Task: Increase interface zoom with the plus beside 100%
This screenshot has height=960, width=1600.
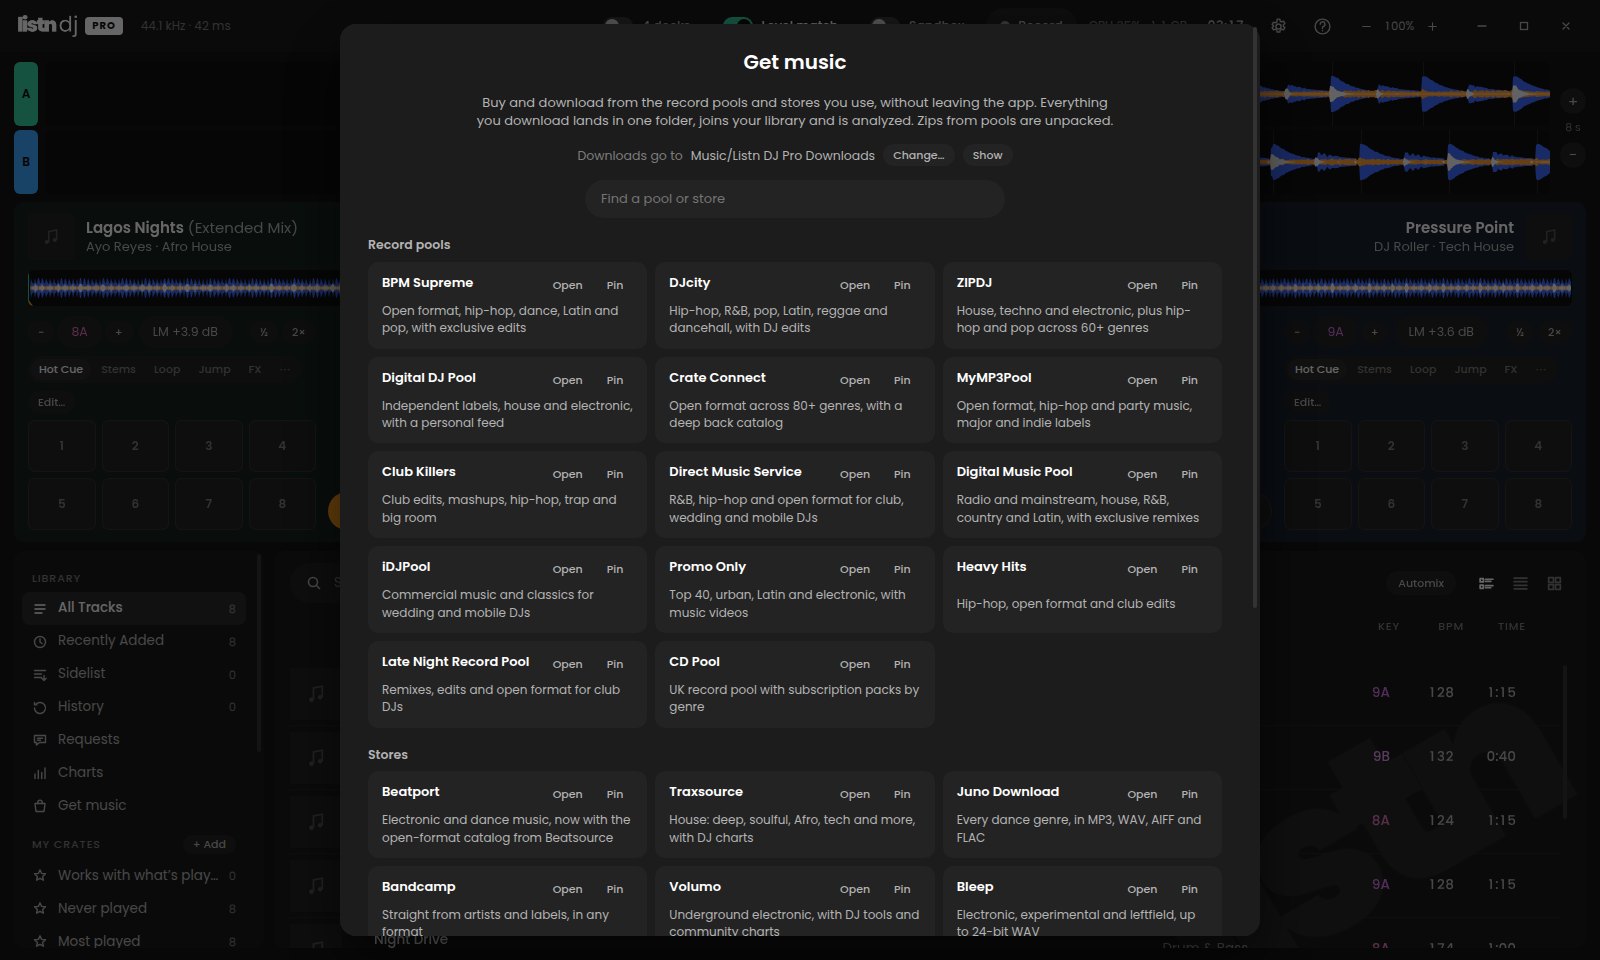Action: point(1432,26)
